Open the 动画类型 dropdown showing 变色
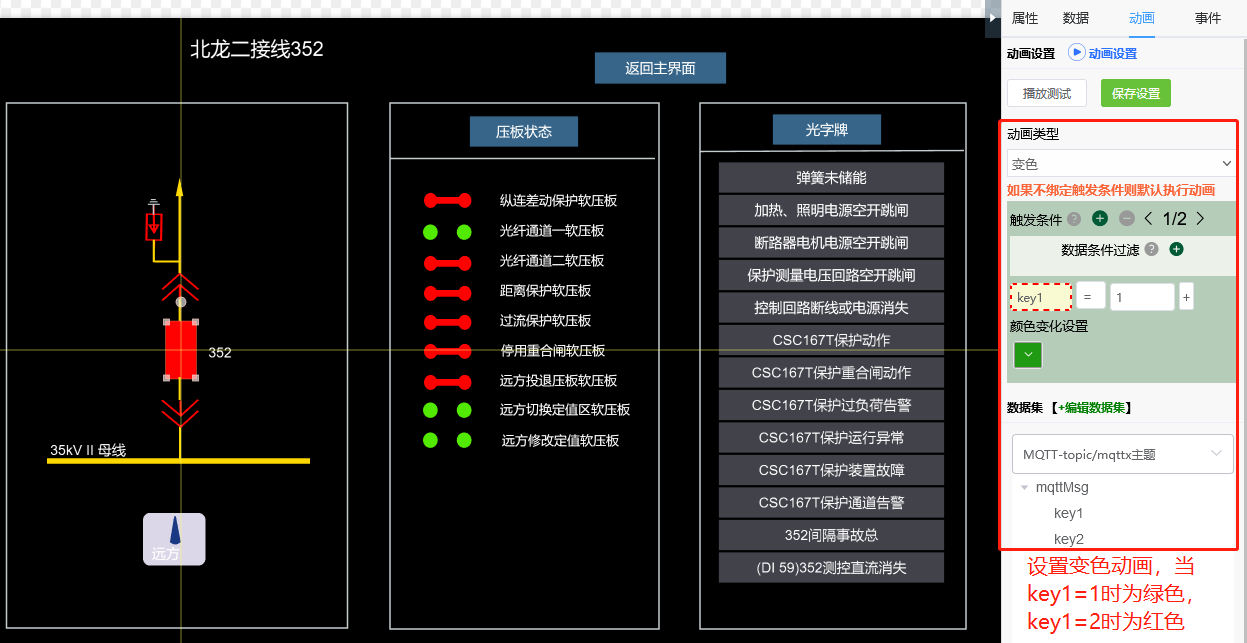 click(1120, 163)
